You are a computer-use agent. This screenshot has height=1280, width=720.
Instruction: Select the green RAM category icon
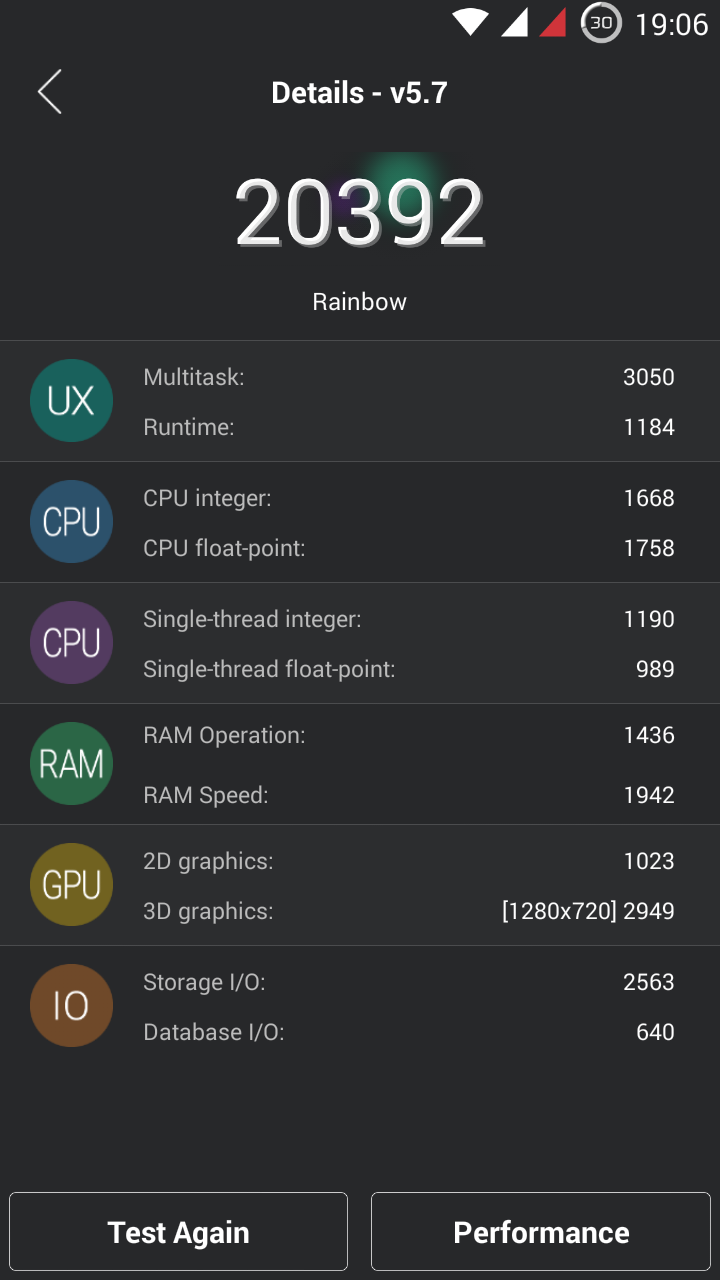pos(71,764)
